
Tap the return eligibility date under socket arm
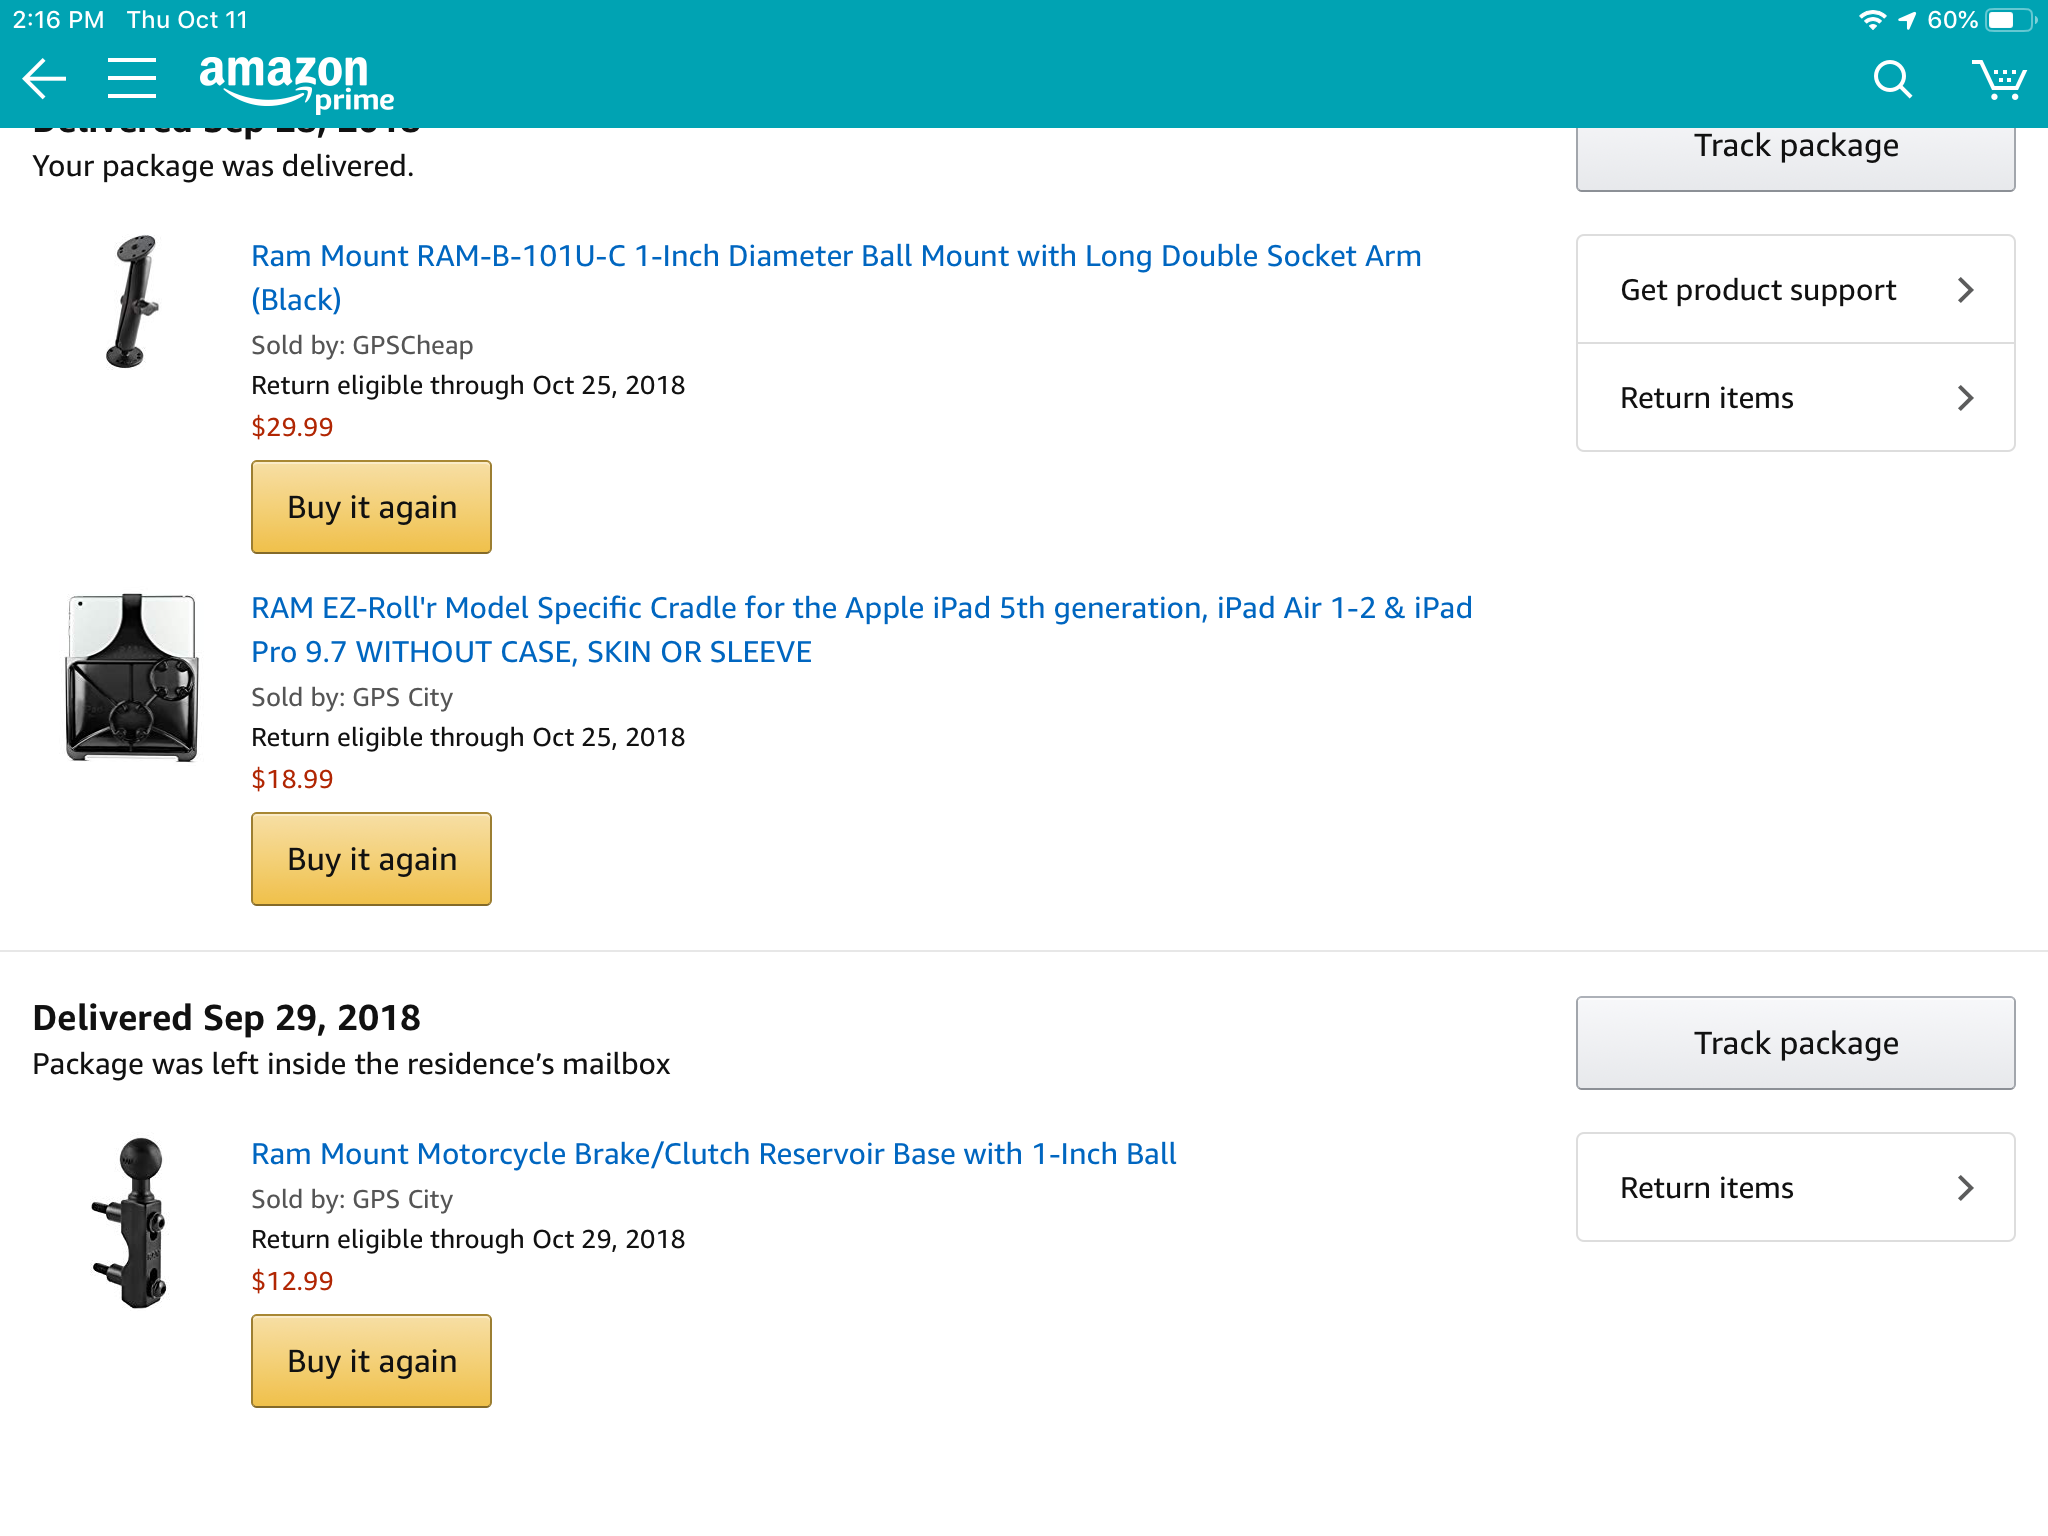tap(468, 385)
